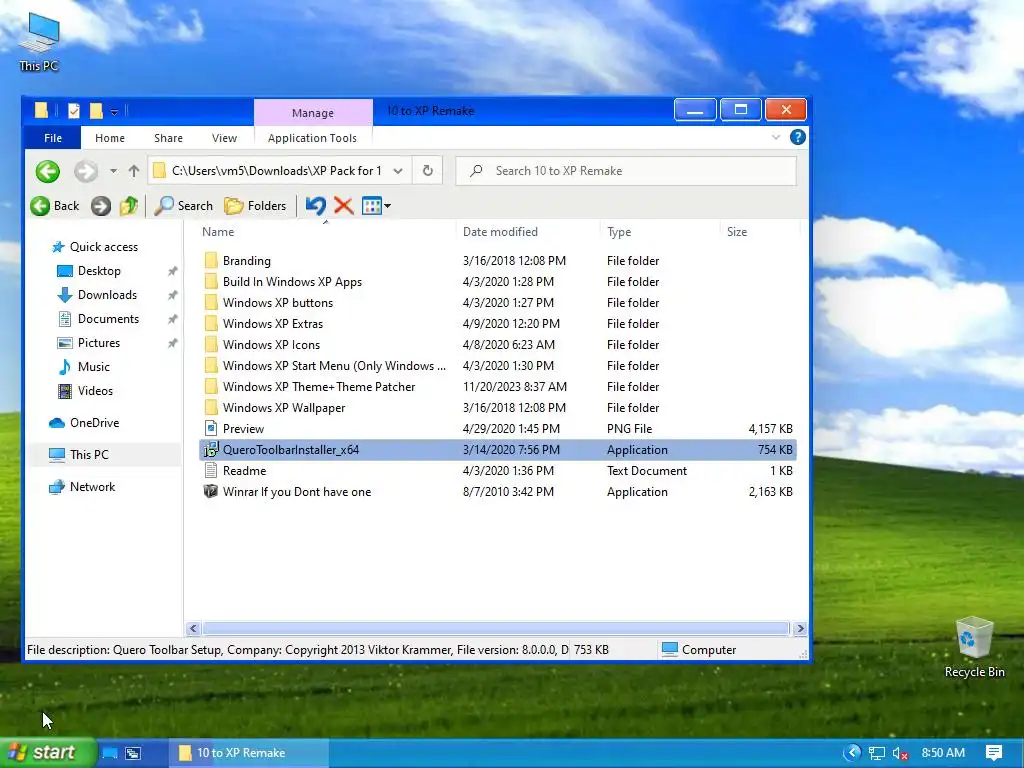Open Documents in navigation pane
1024x768 pixels.
tap(99, 319)
